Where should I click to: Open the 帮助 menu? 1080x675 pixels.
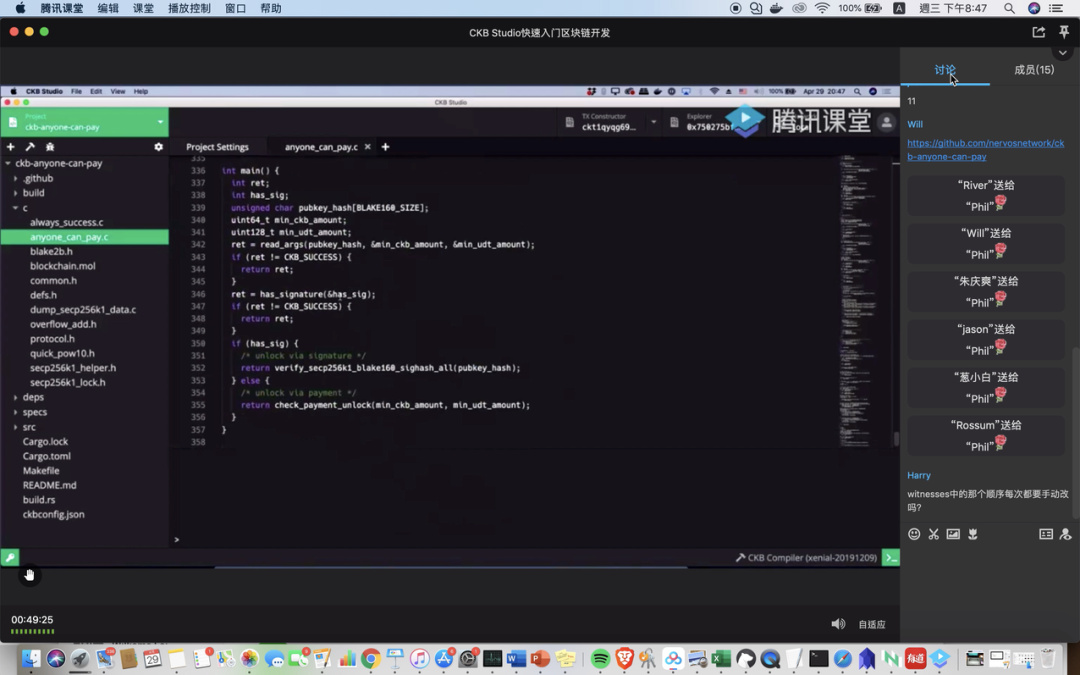point(271,8)
